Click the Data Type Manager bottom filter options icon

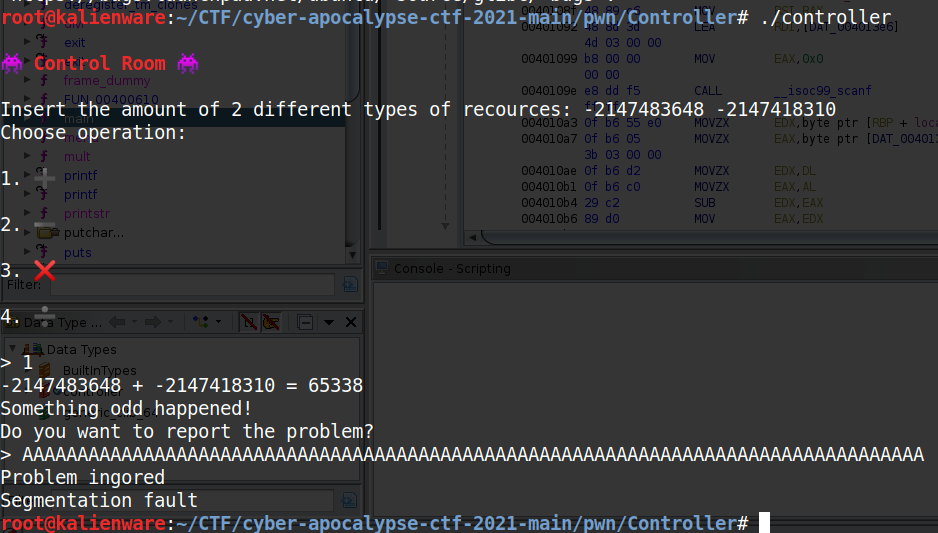pos(350,501)
